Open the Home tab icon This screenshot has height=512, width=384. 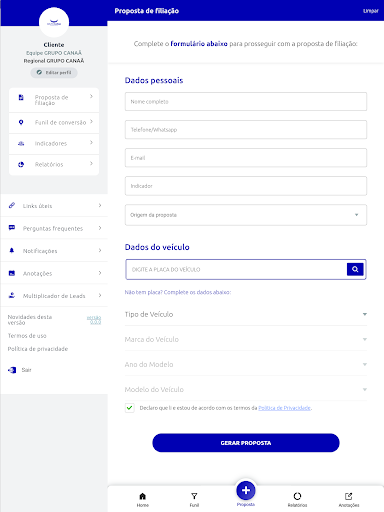(142, 496)
